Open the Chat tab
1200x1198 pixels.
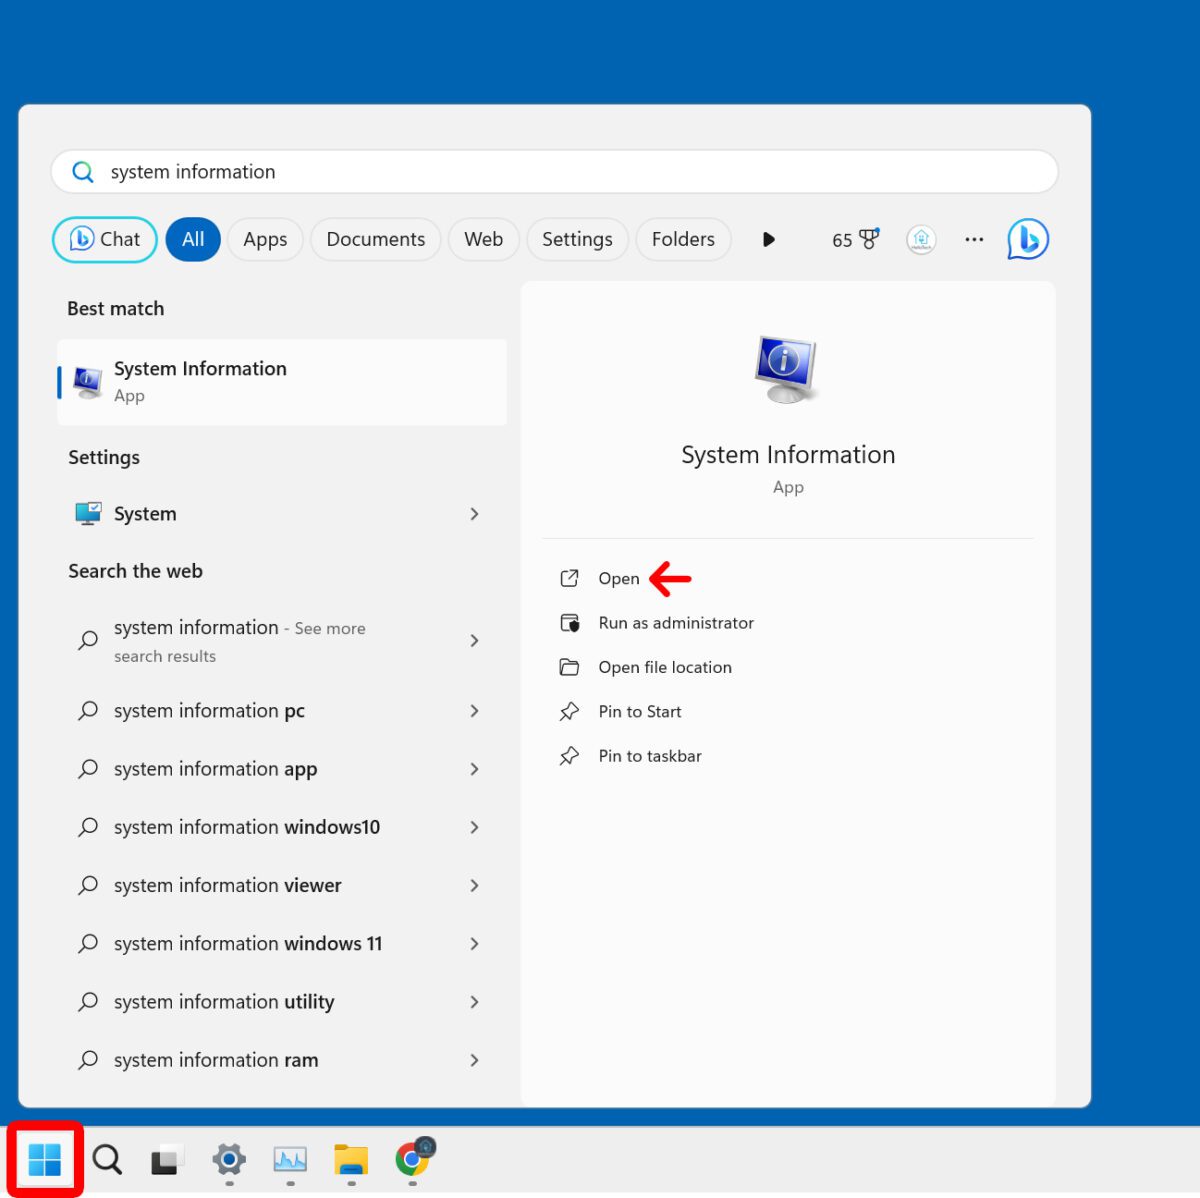(x=105, y=240)
